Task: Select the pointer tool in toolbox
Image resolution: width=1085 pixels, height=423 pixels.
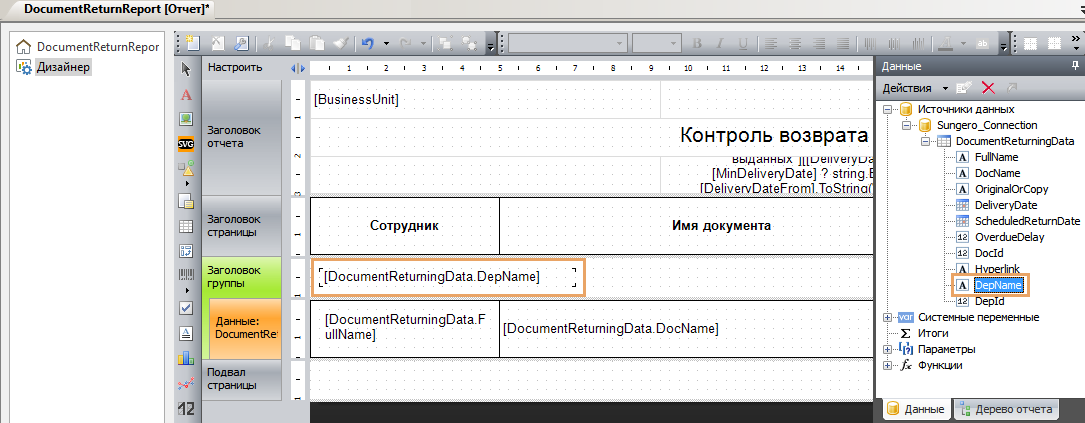Action: (185, 69)
